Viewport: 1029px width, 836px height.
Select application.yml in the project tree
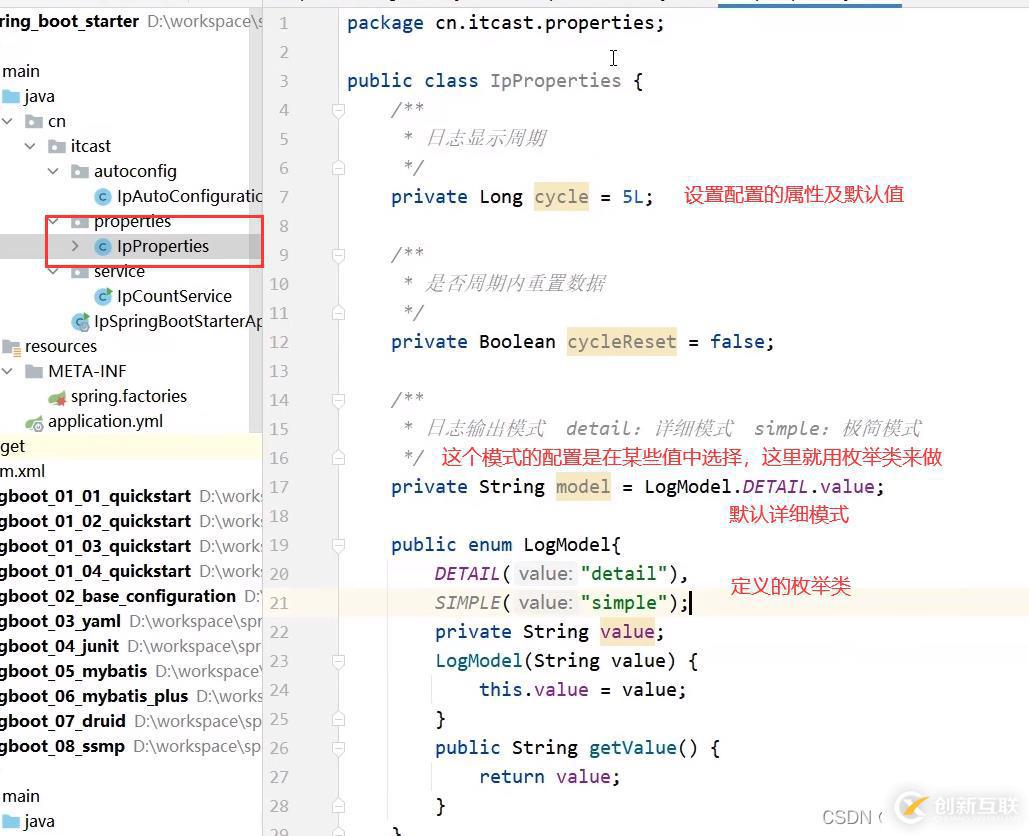pos(105,421)
